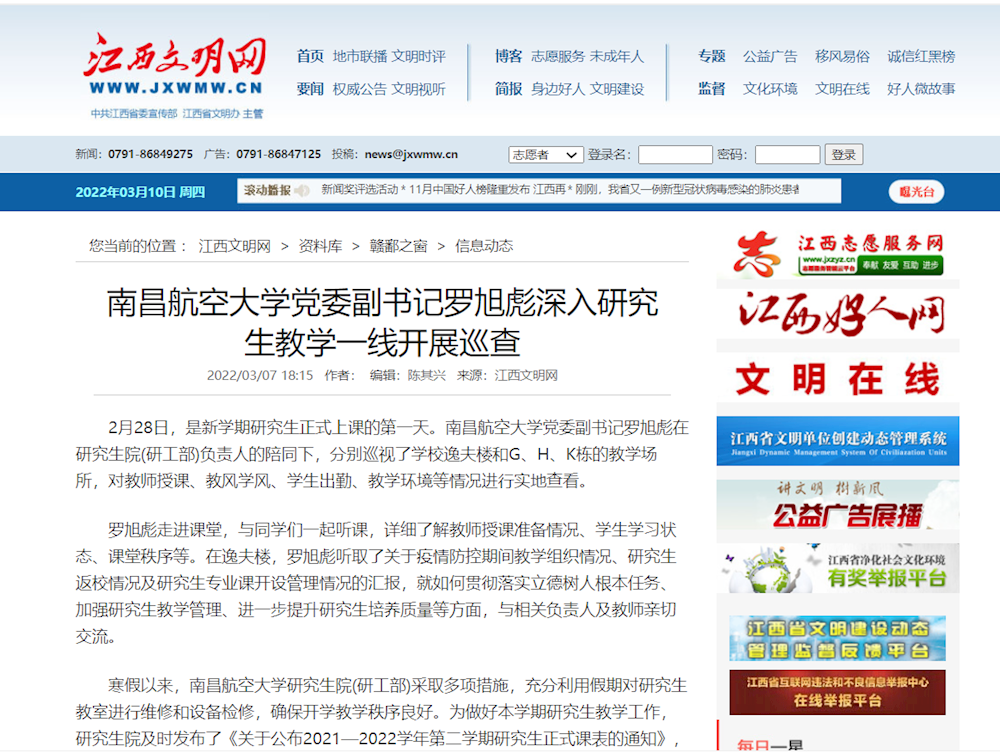The width and height of the screenshot is (1000, 753).
Task: Select 公益广告 in the top navigation
Action: pos(770,56)
